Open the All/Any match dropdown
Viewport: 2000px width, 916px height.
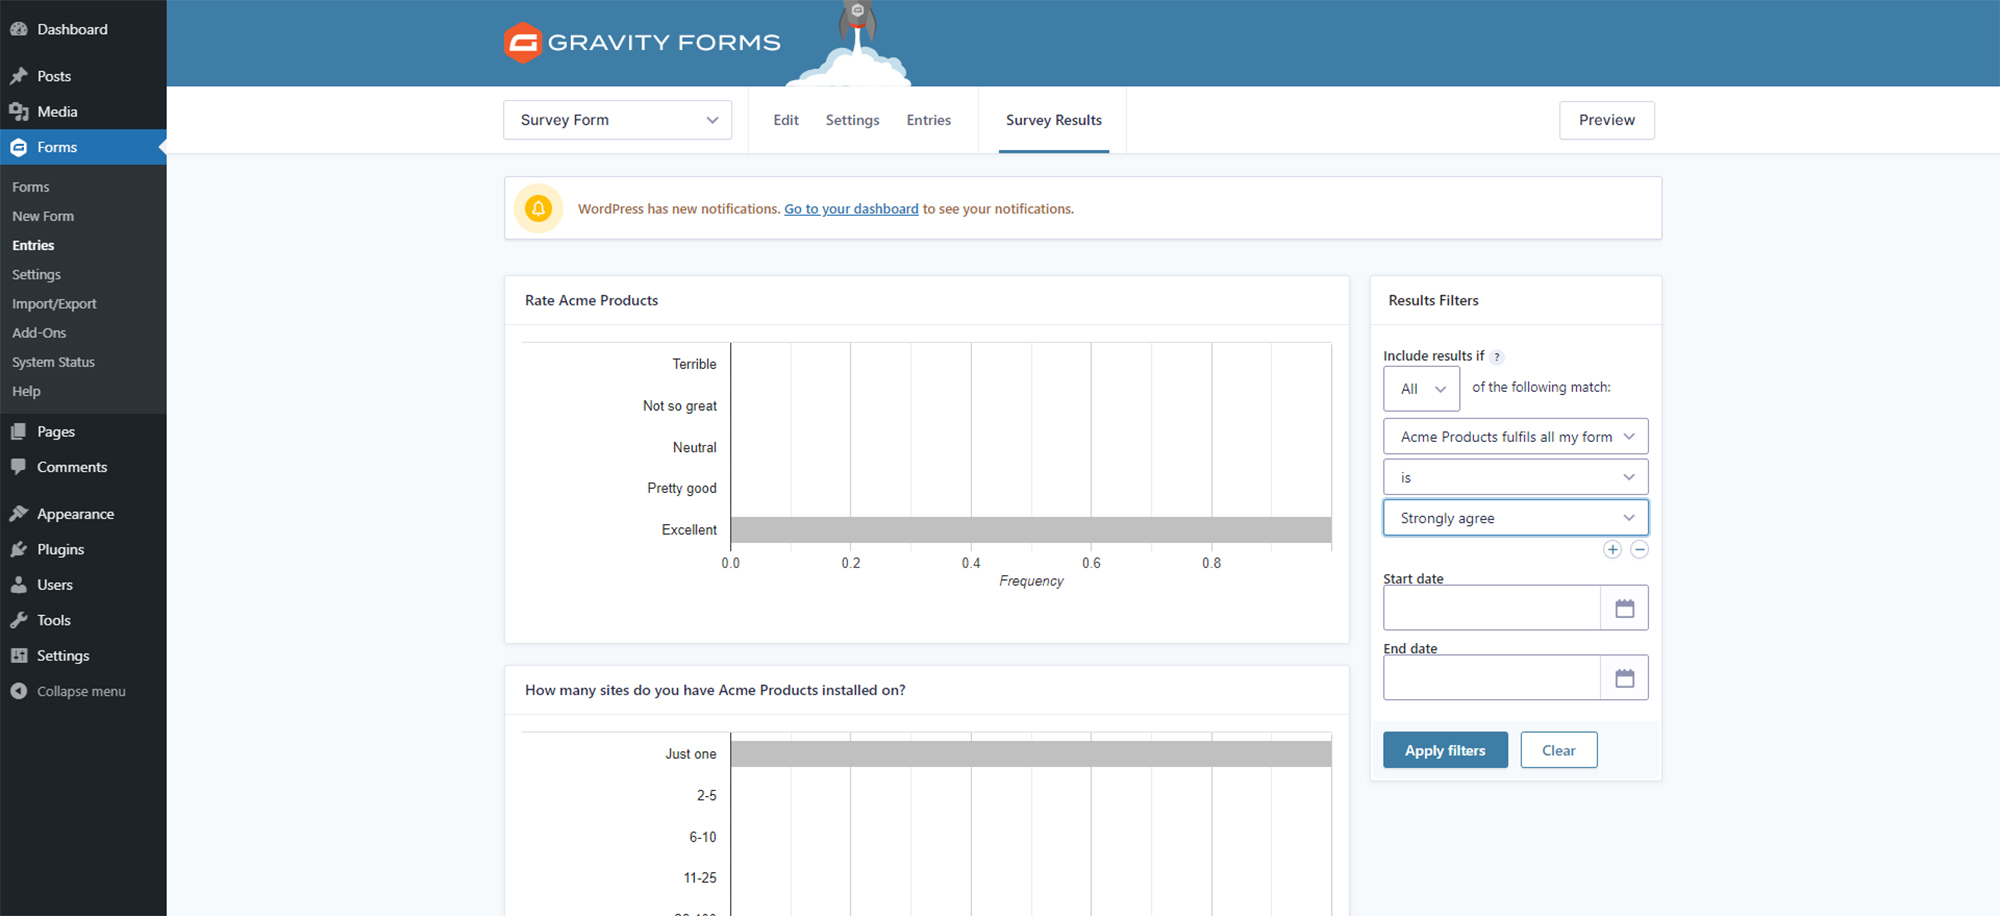[x=1421, y=389]
